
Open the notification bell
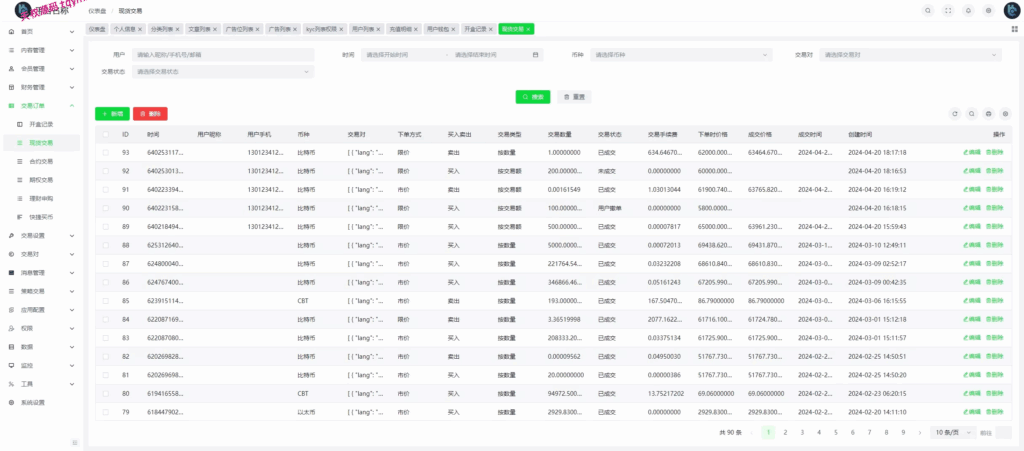click(967, 10)
